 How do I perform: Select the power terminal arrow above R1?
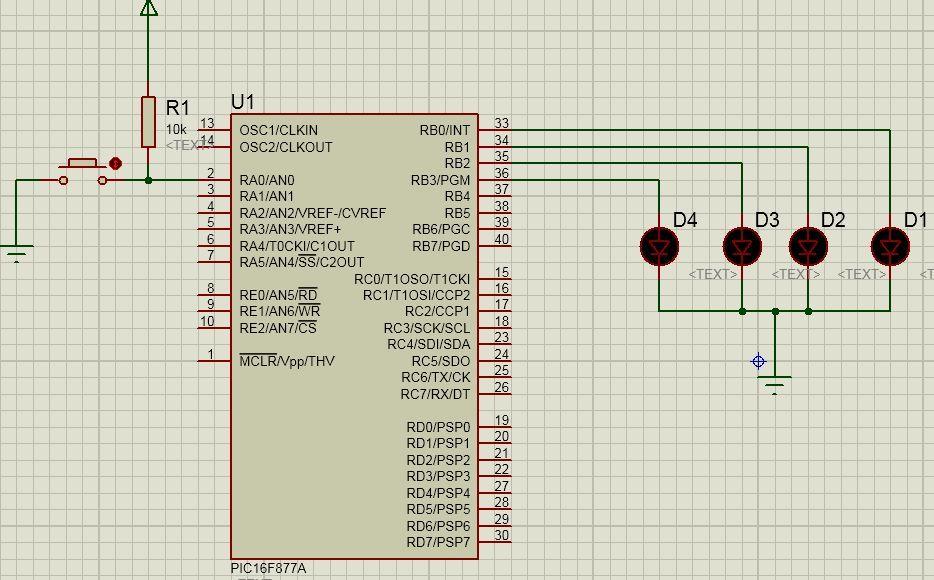pos(148,8)
